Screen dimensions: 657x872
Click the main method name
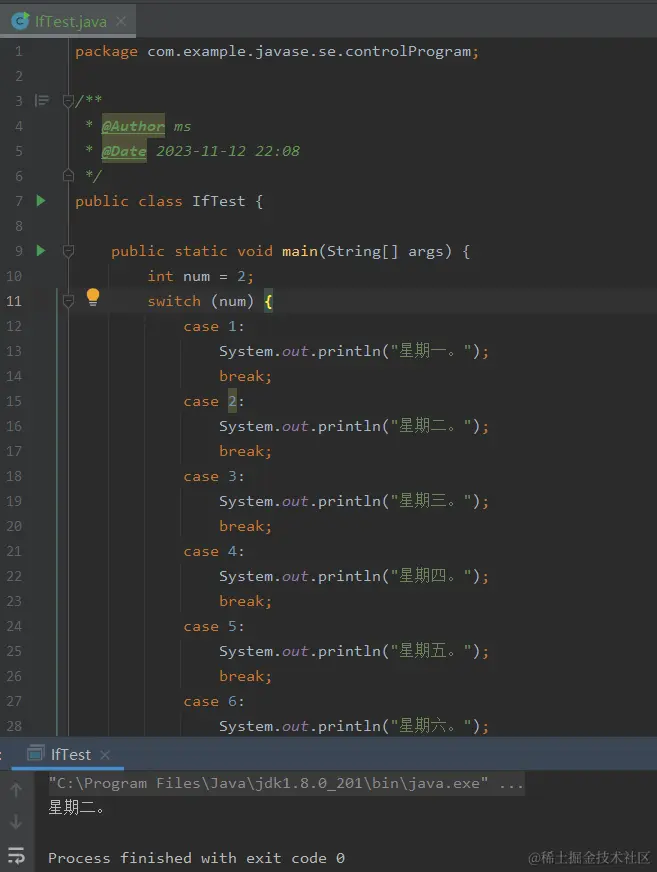[x=299, y=251]
